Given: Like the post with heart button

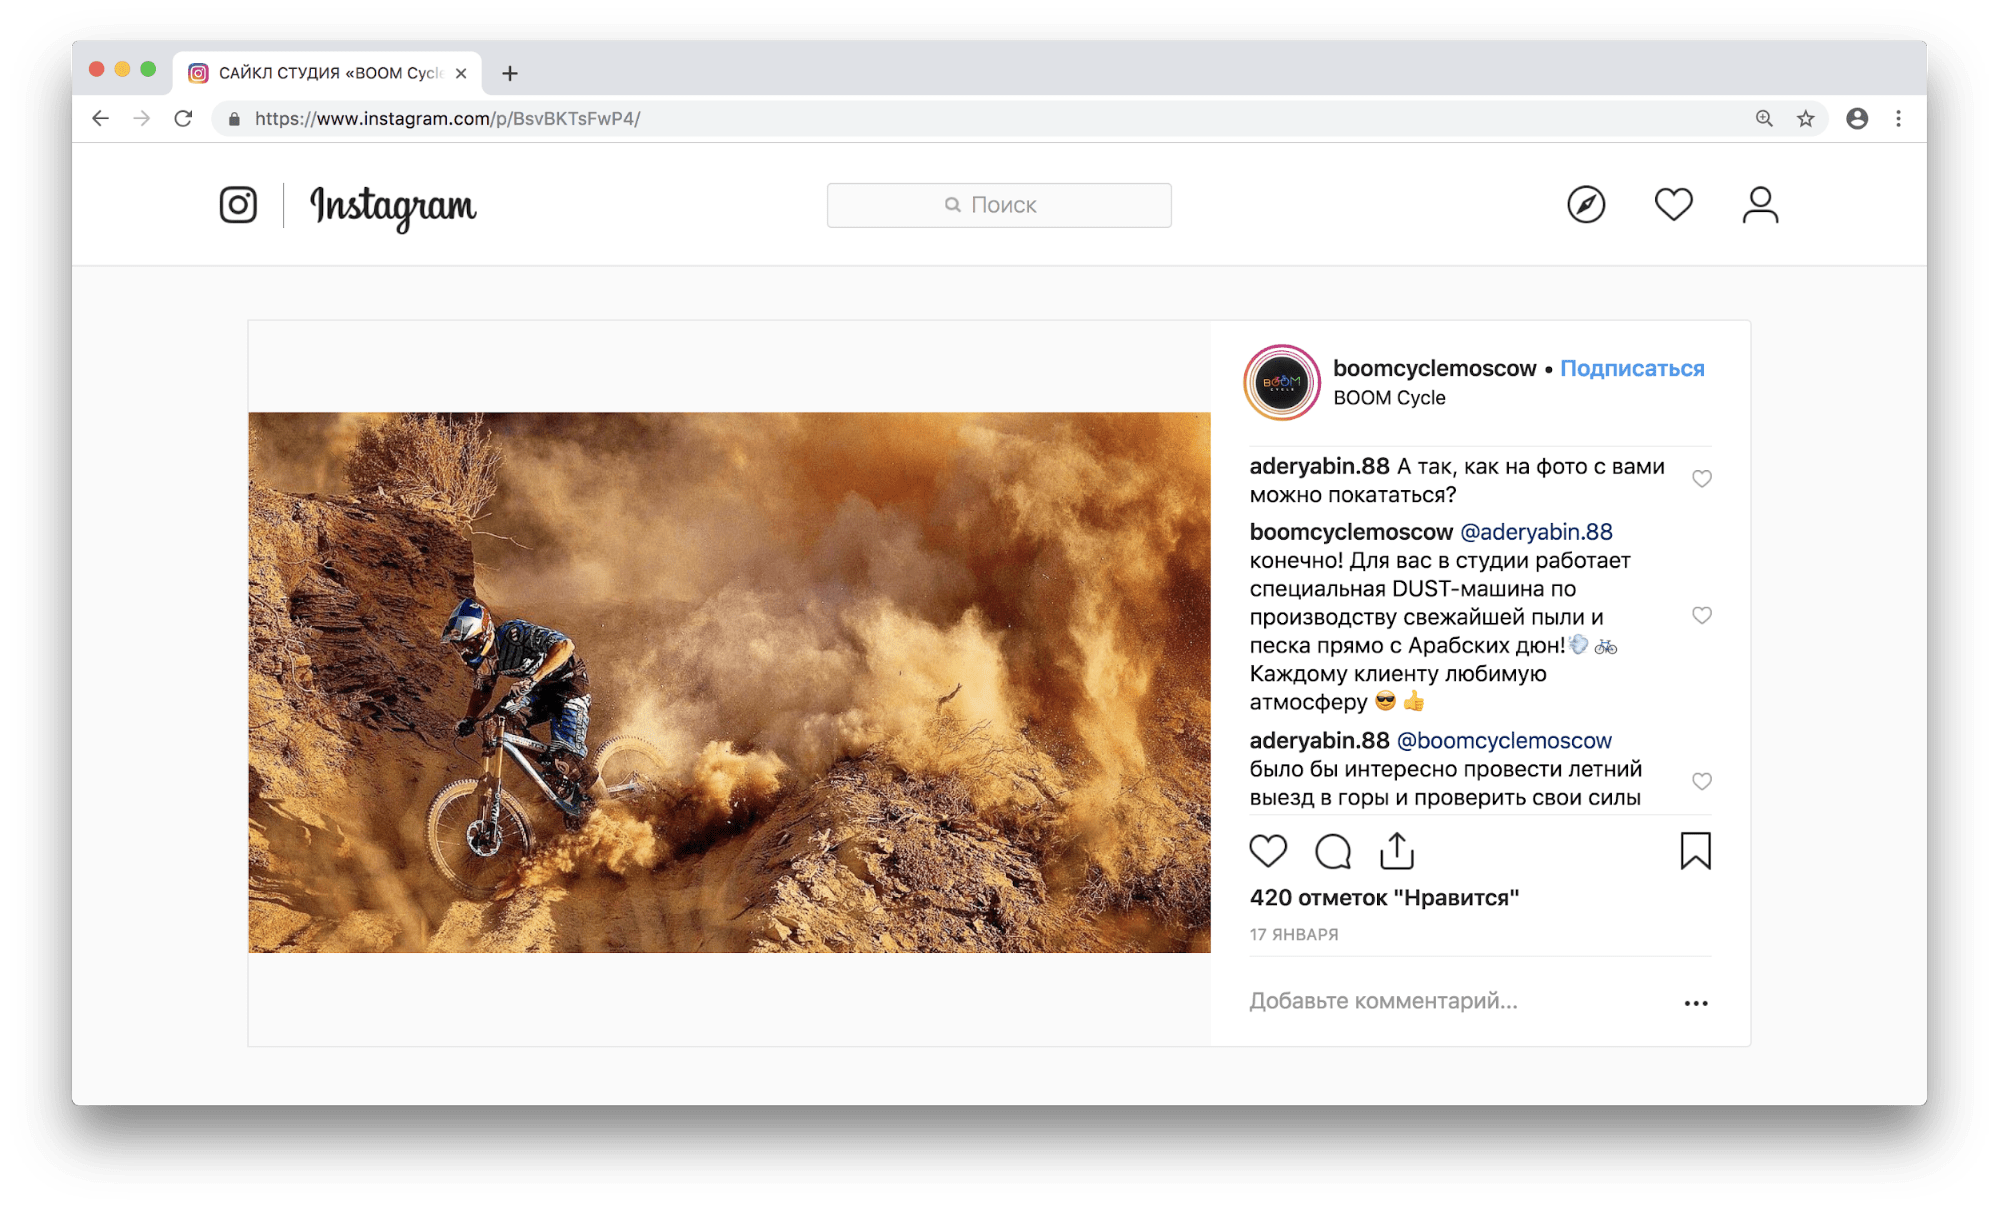Looking at the screenshot, I should [x=1268, y=852].
